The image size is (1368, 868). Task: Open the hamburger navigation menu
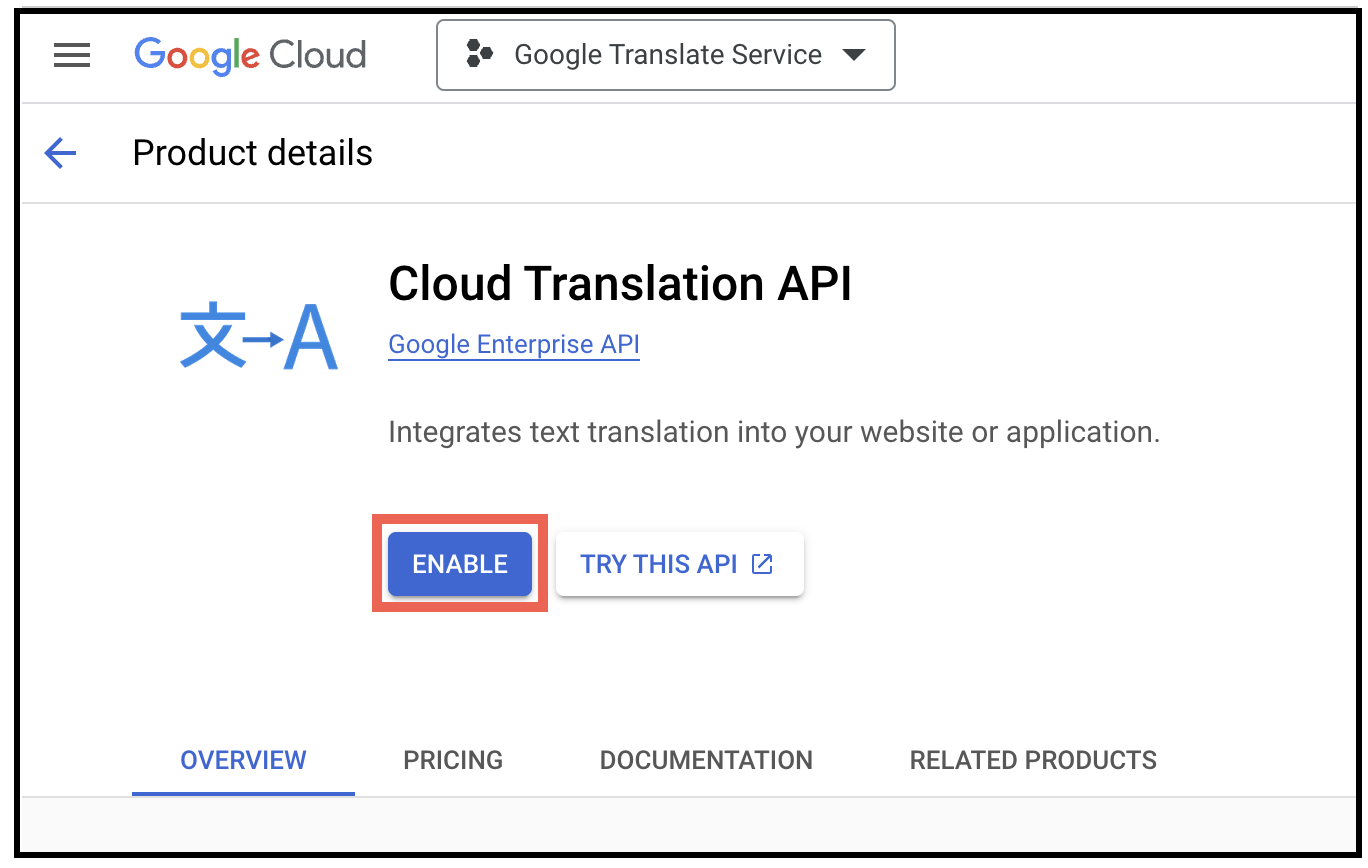(72, 55)
